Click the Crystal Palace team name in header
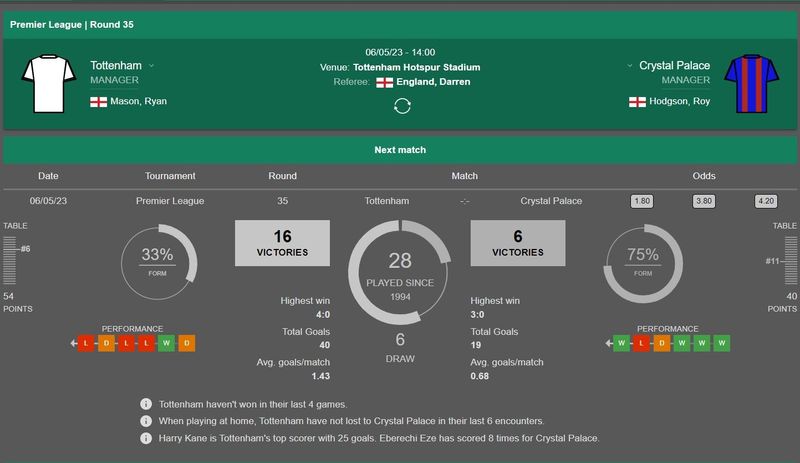The image size is (800, 463). [674, 65]
